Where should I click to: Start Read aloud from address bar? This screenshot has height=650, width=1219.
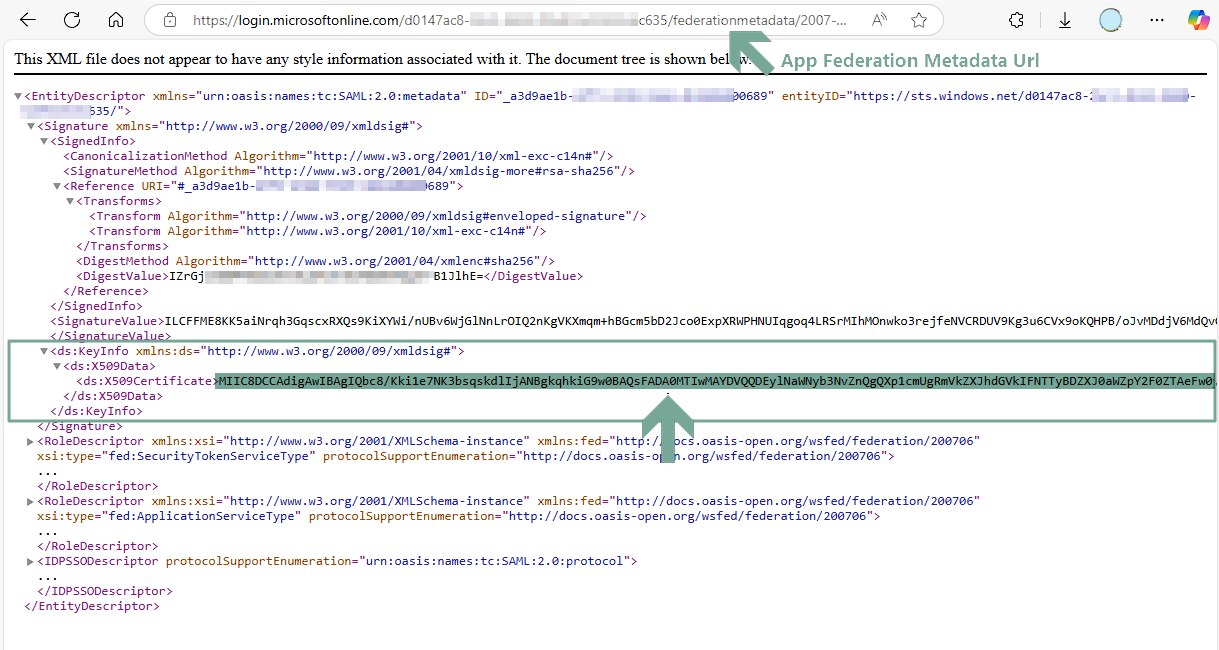click(x=880, y=20)
